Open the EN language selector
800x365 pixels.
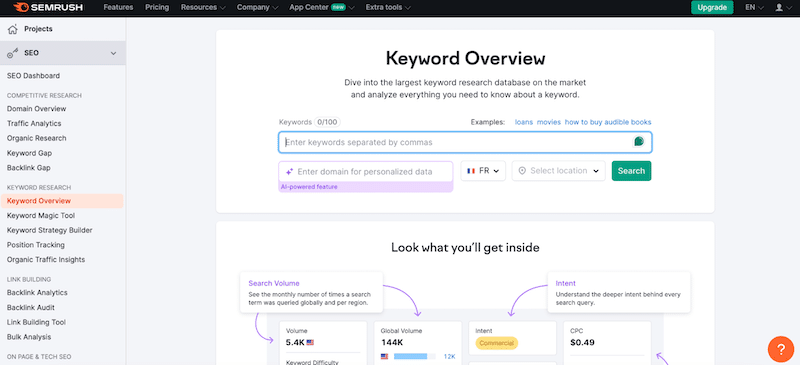point(755,8)
